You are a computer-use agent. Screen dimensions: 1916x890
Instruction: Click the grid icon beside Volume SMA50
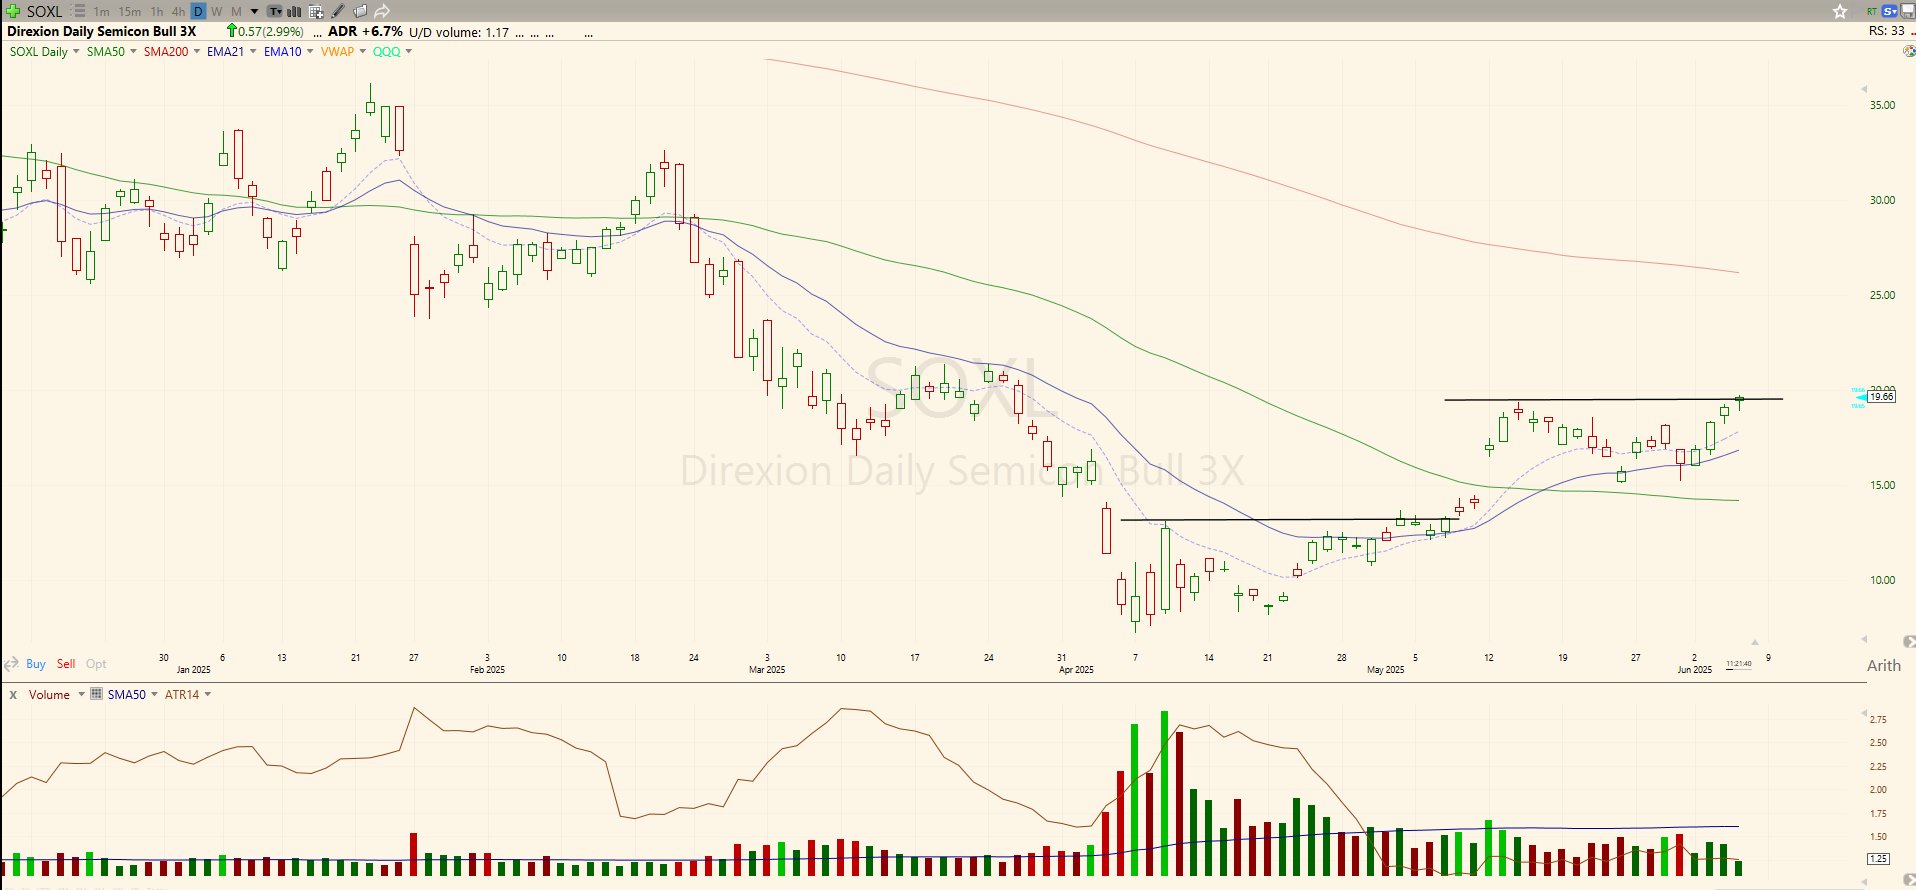click(x=96, y=694)
